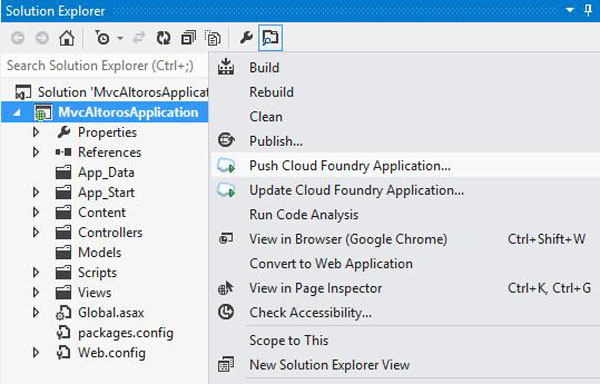Click the Refresh icon in toolbar
Image resolution: width=600 pixels, height=384 pixels.
pyautogui.click(x=163, y=38)
